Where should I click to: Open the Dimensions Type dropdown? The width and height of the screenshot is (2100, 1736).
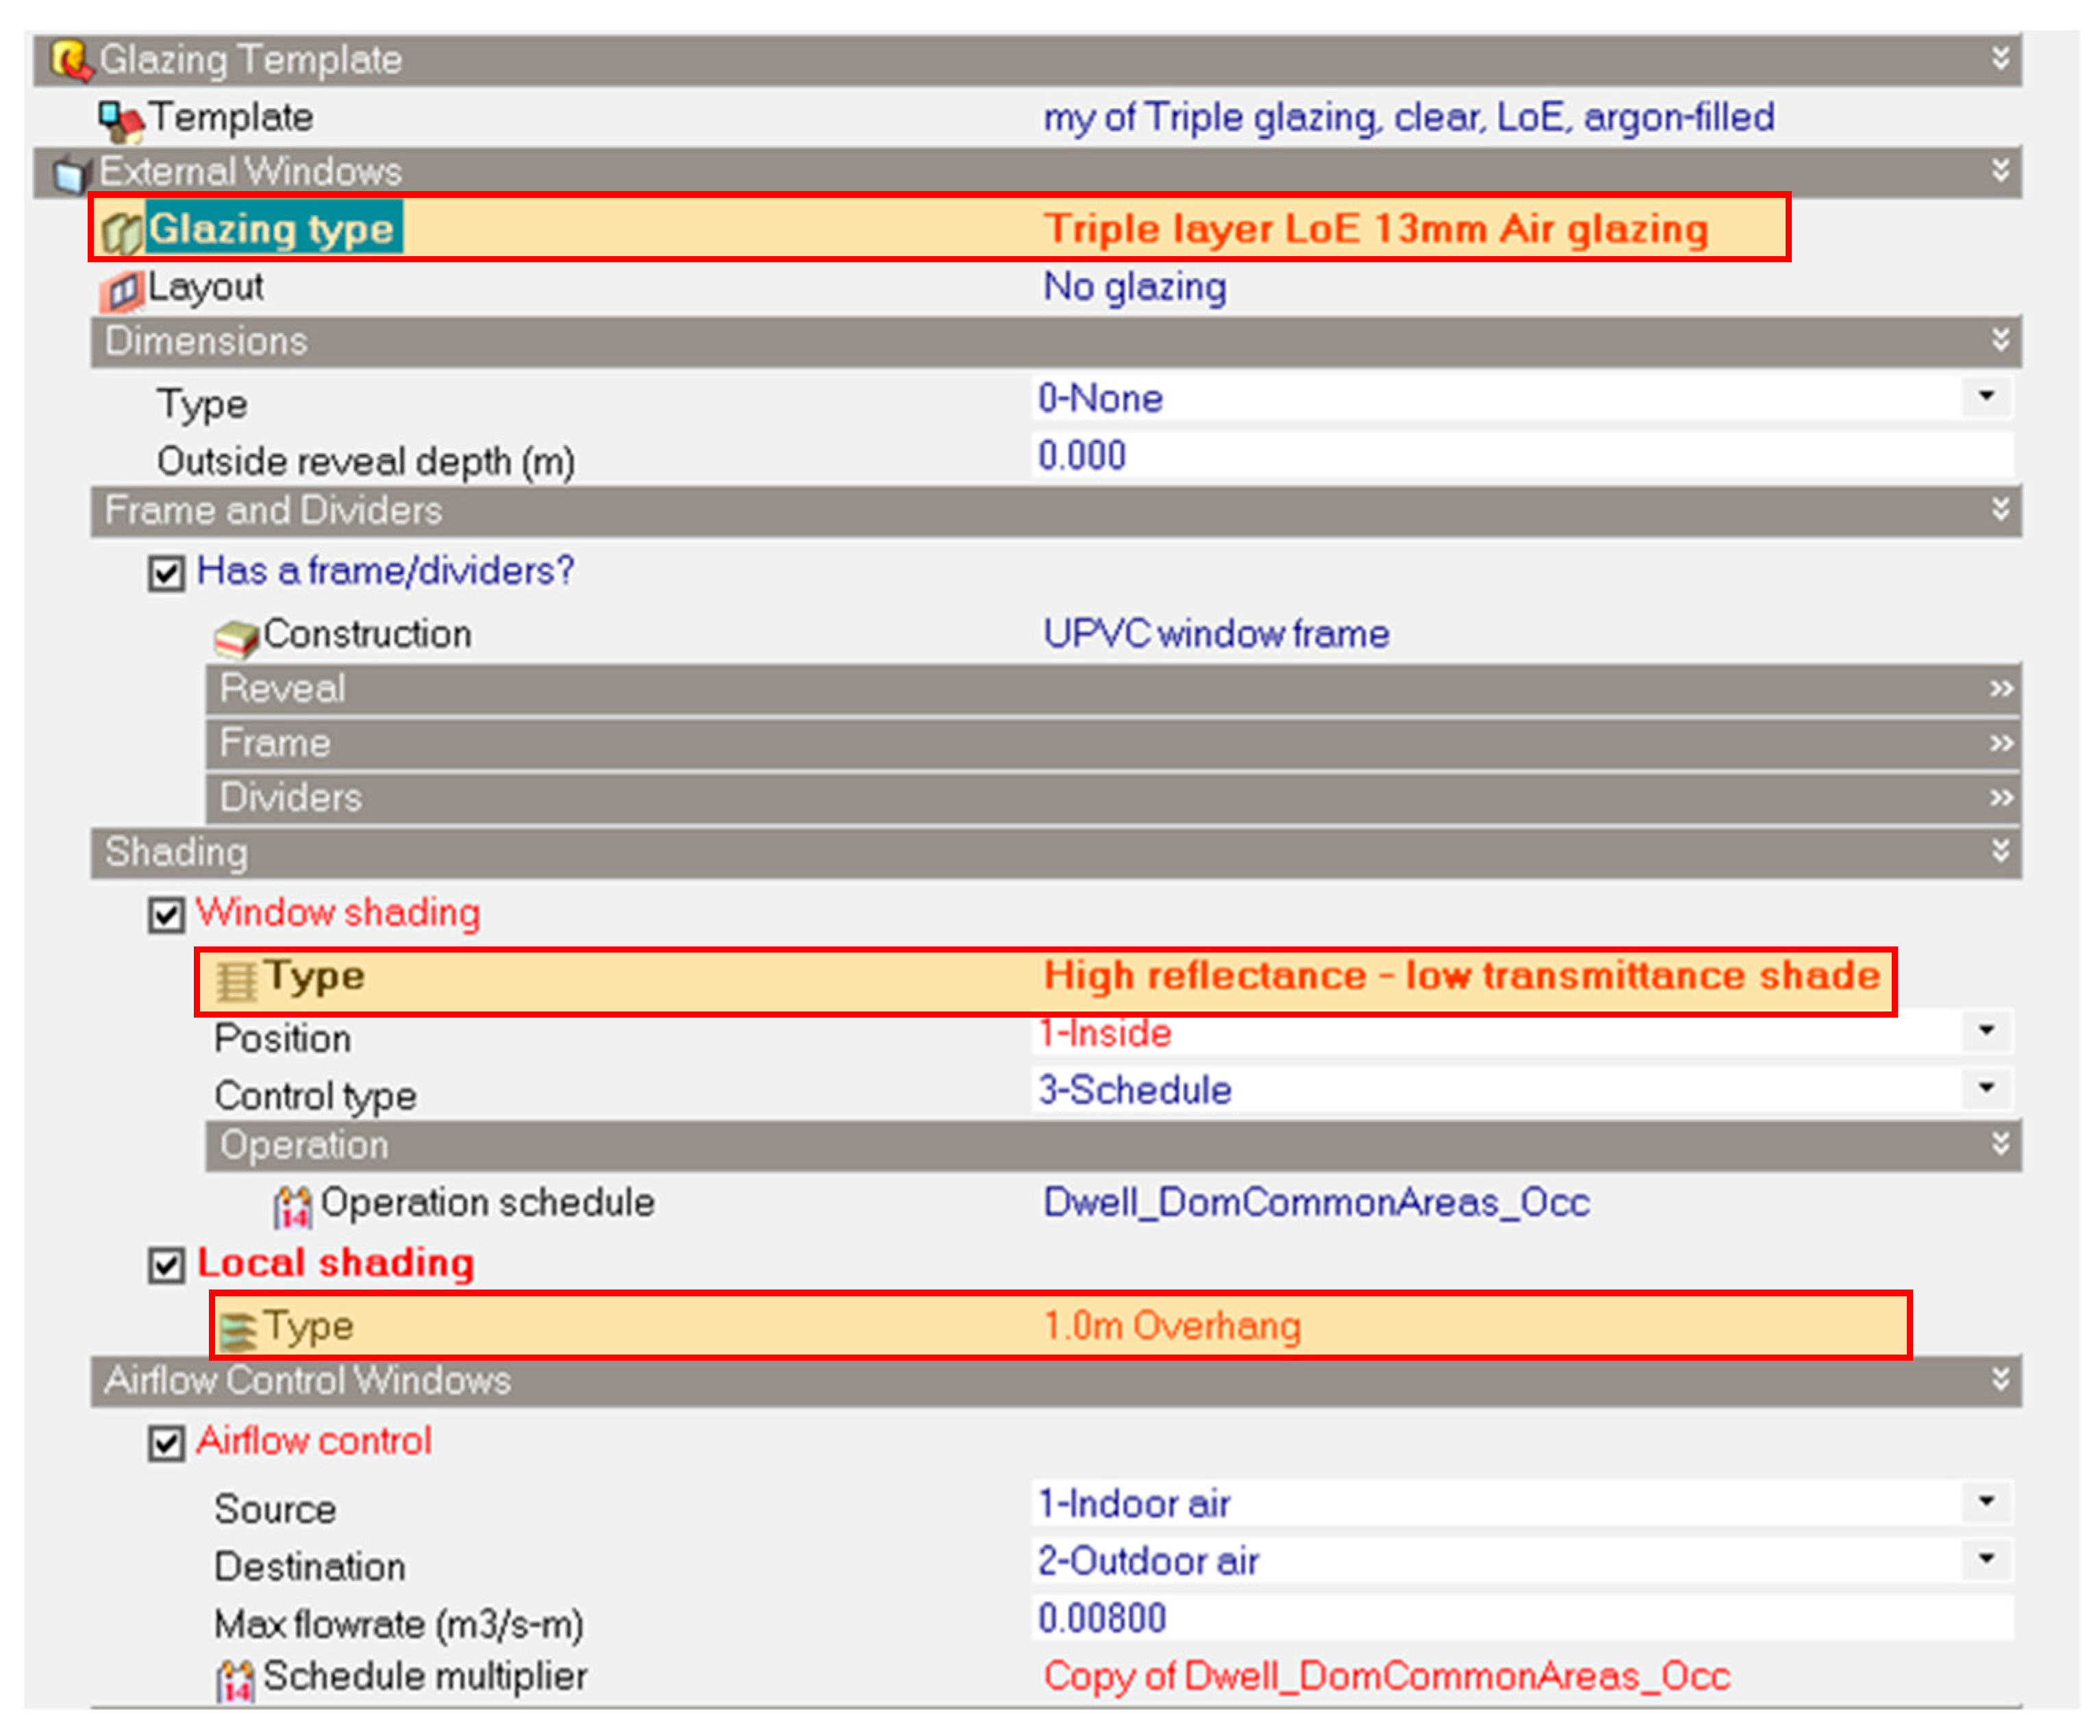click(x=1986, y=397)
